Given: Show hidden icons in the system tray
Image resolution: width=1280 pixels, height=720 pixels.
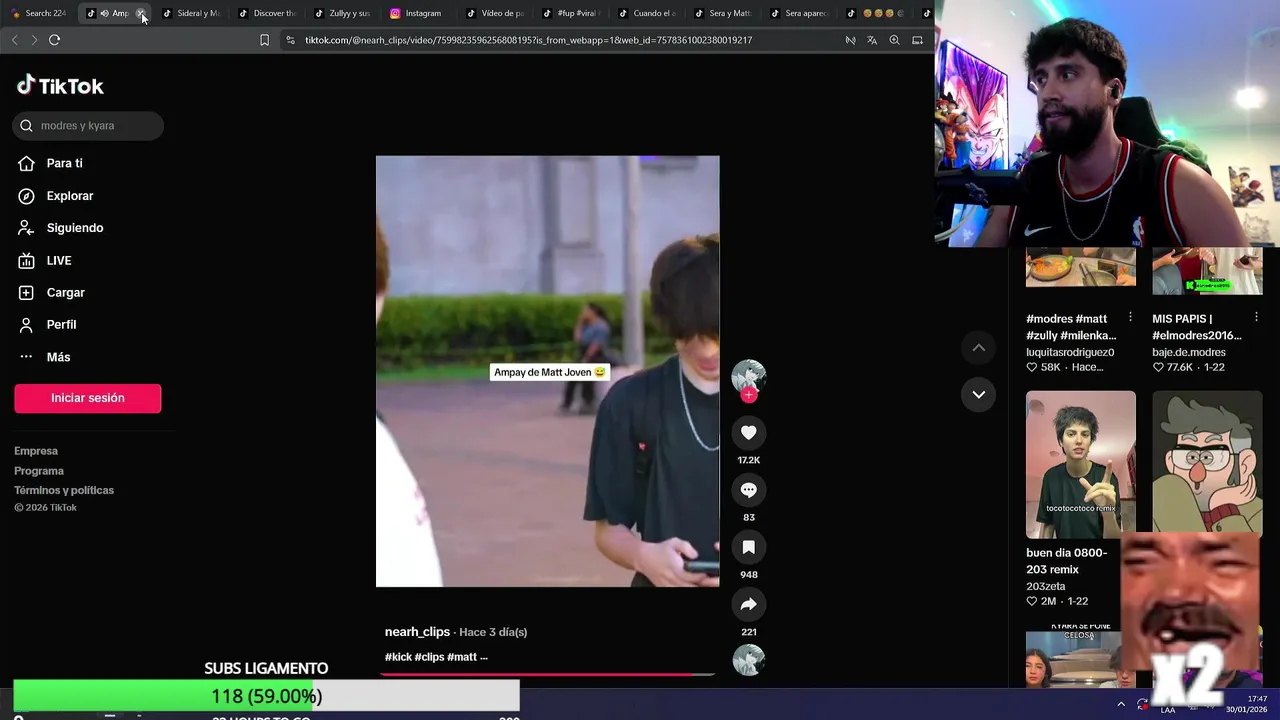Looking at the screenshot, I should (1121, 704).
